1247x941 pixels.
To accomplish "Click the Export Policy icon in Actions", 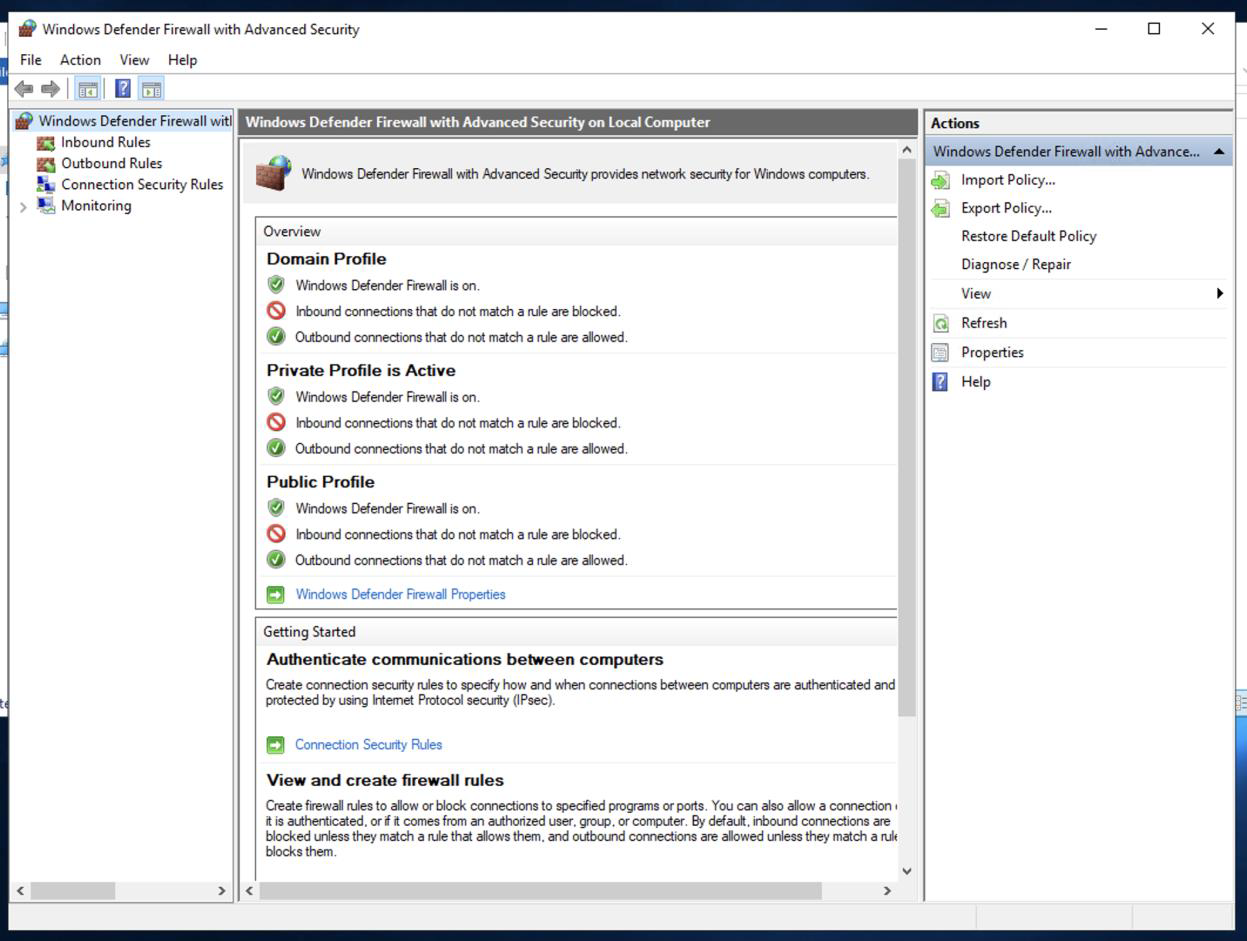I will click(940, 209).
